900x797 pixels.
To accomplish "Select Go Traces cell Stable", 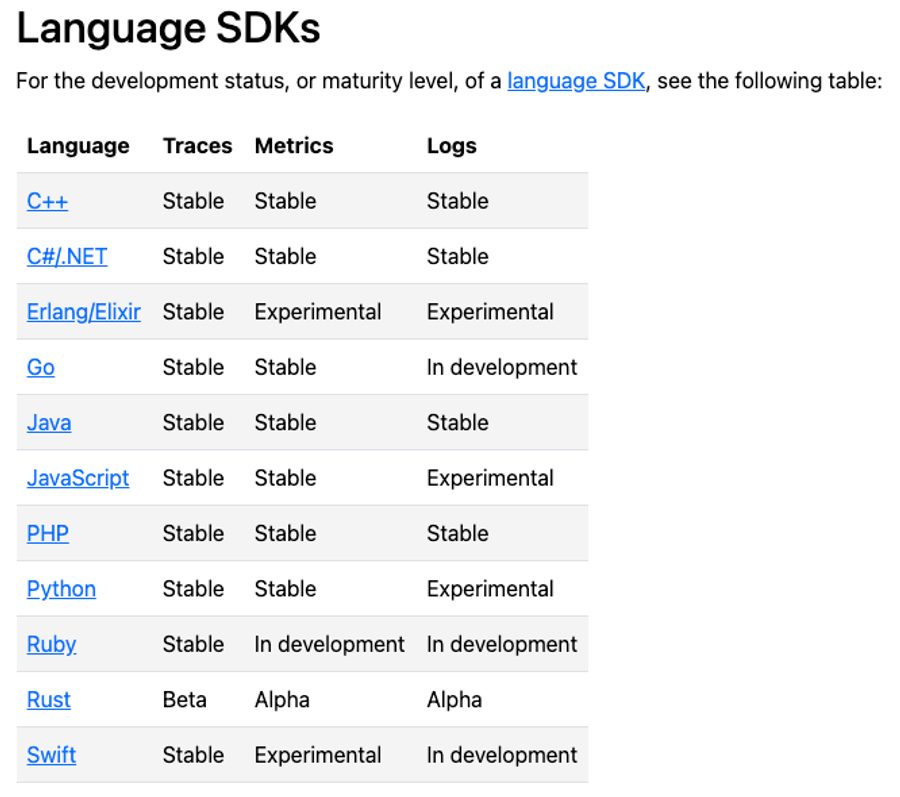I will [x=193, y=367].
